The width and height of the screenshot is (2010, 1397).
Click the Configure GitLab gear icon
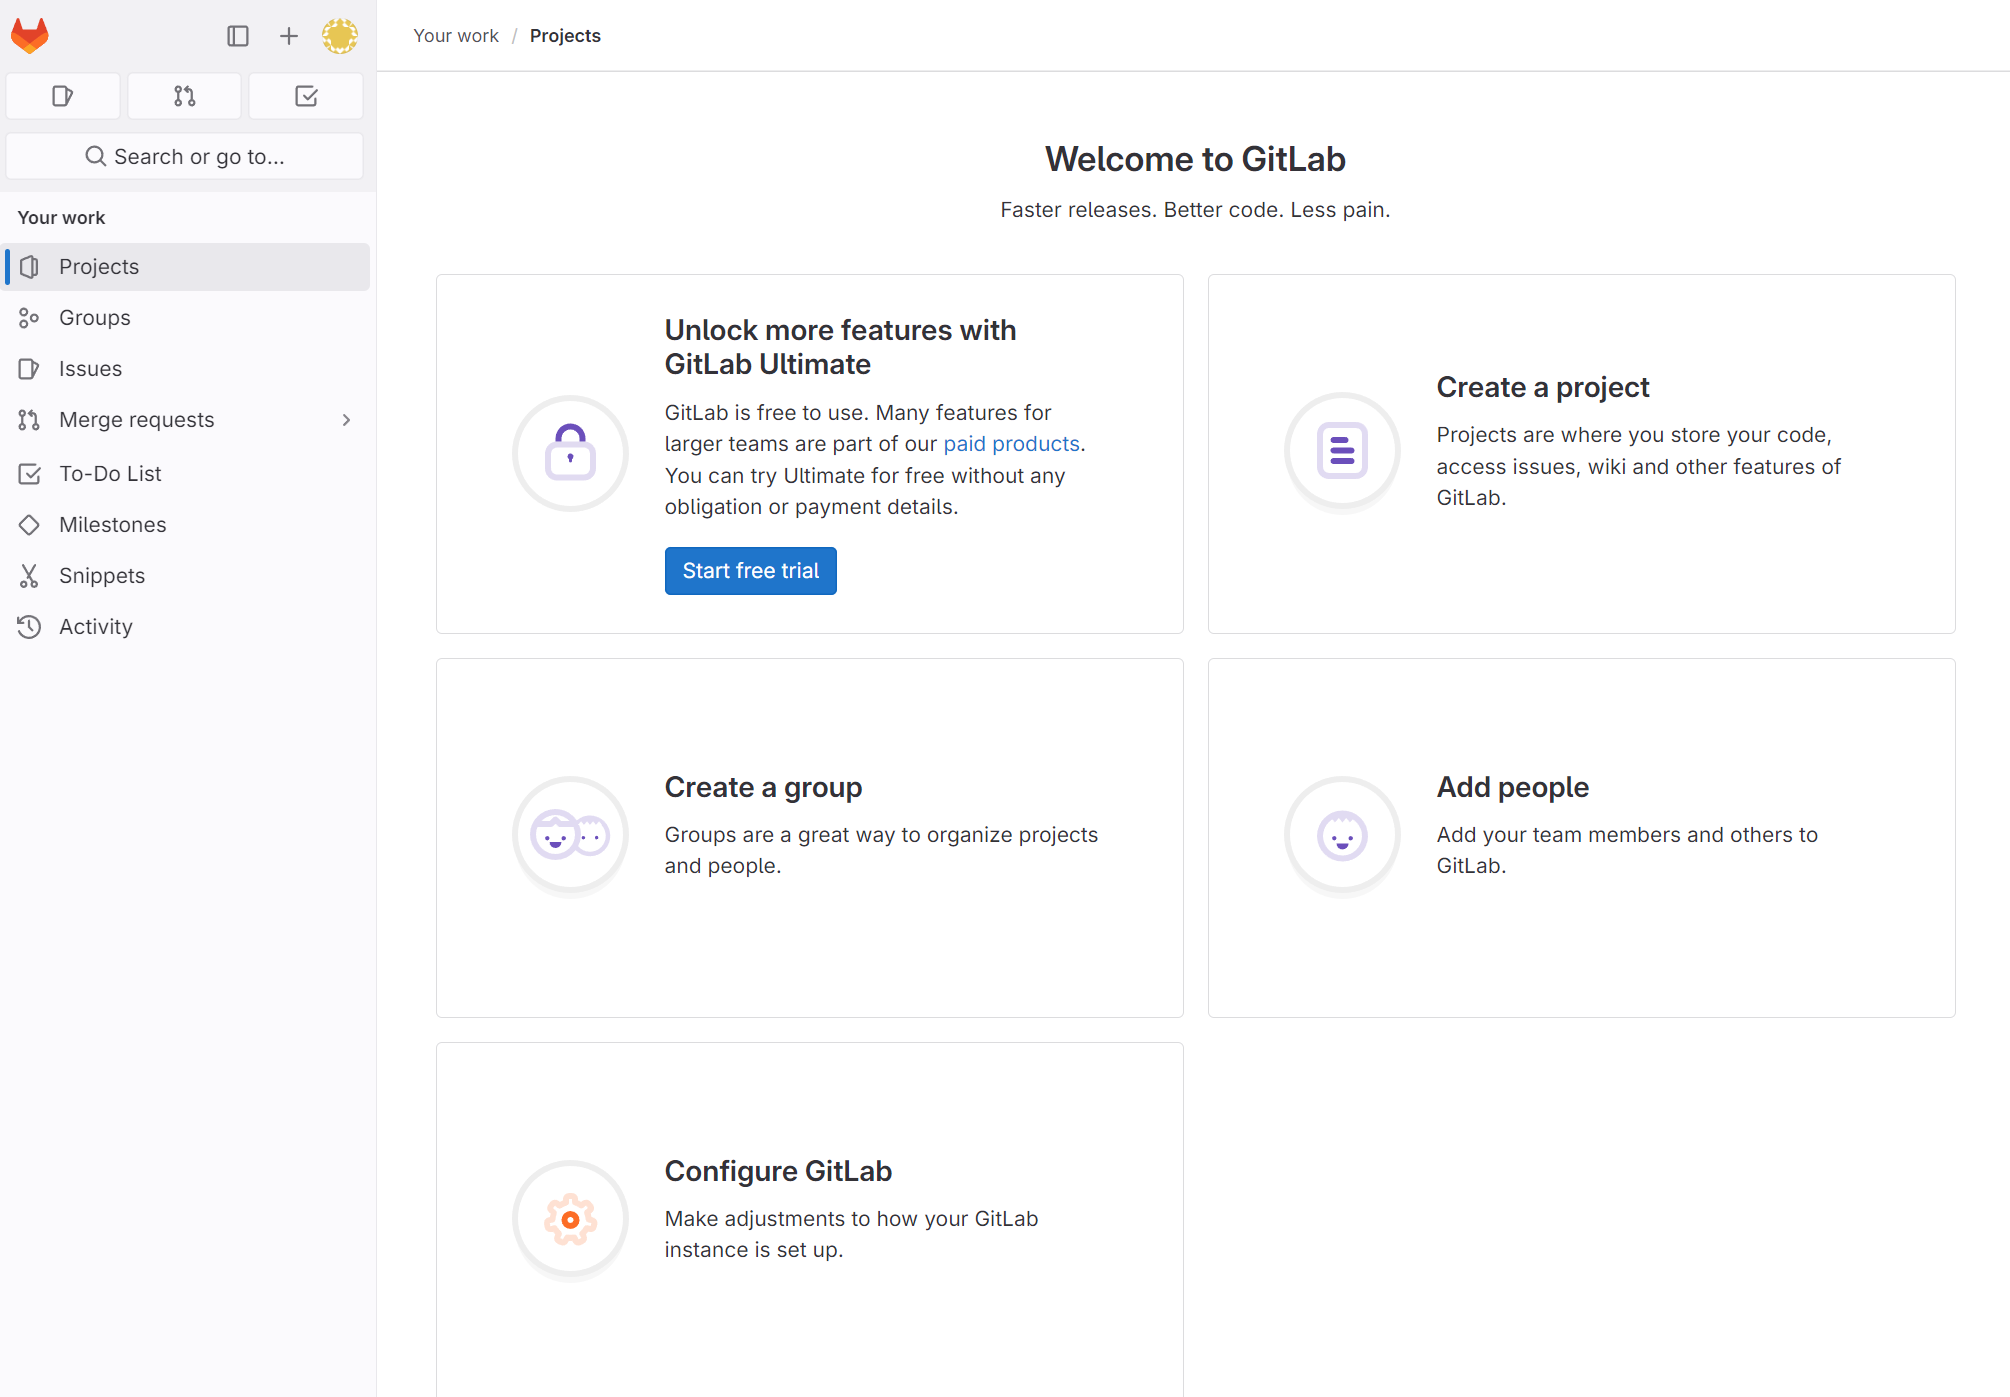(x=570, y=1219)
